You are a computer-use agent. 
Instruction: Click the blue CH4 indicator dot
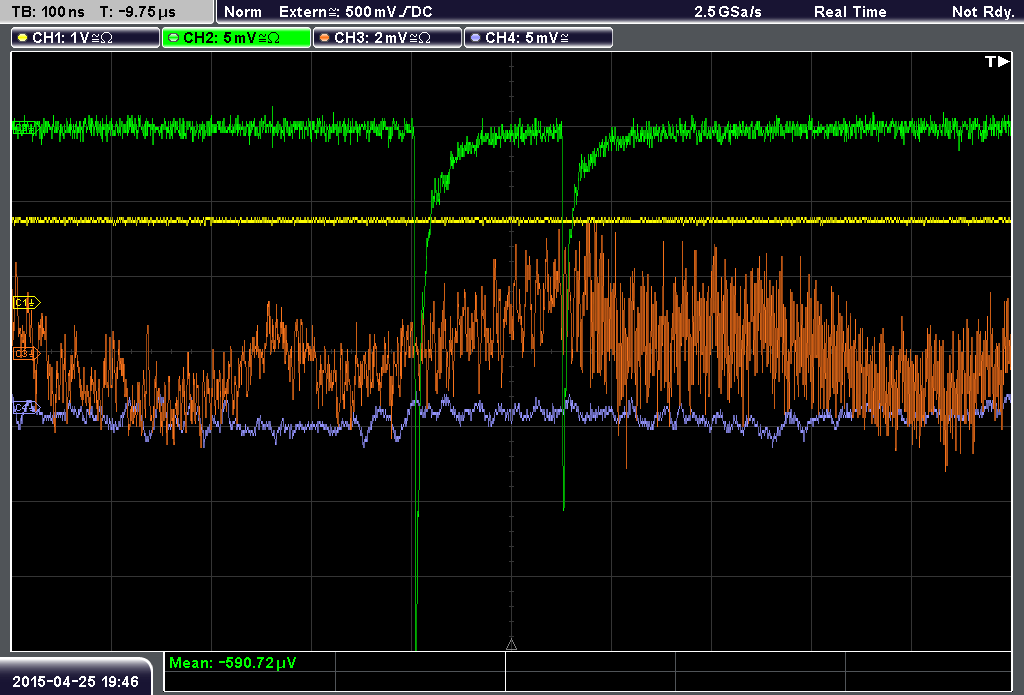(475, 38)
